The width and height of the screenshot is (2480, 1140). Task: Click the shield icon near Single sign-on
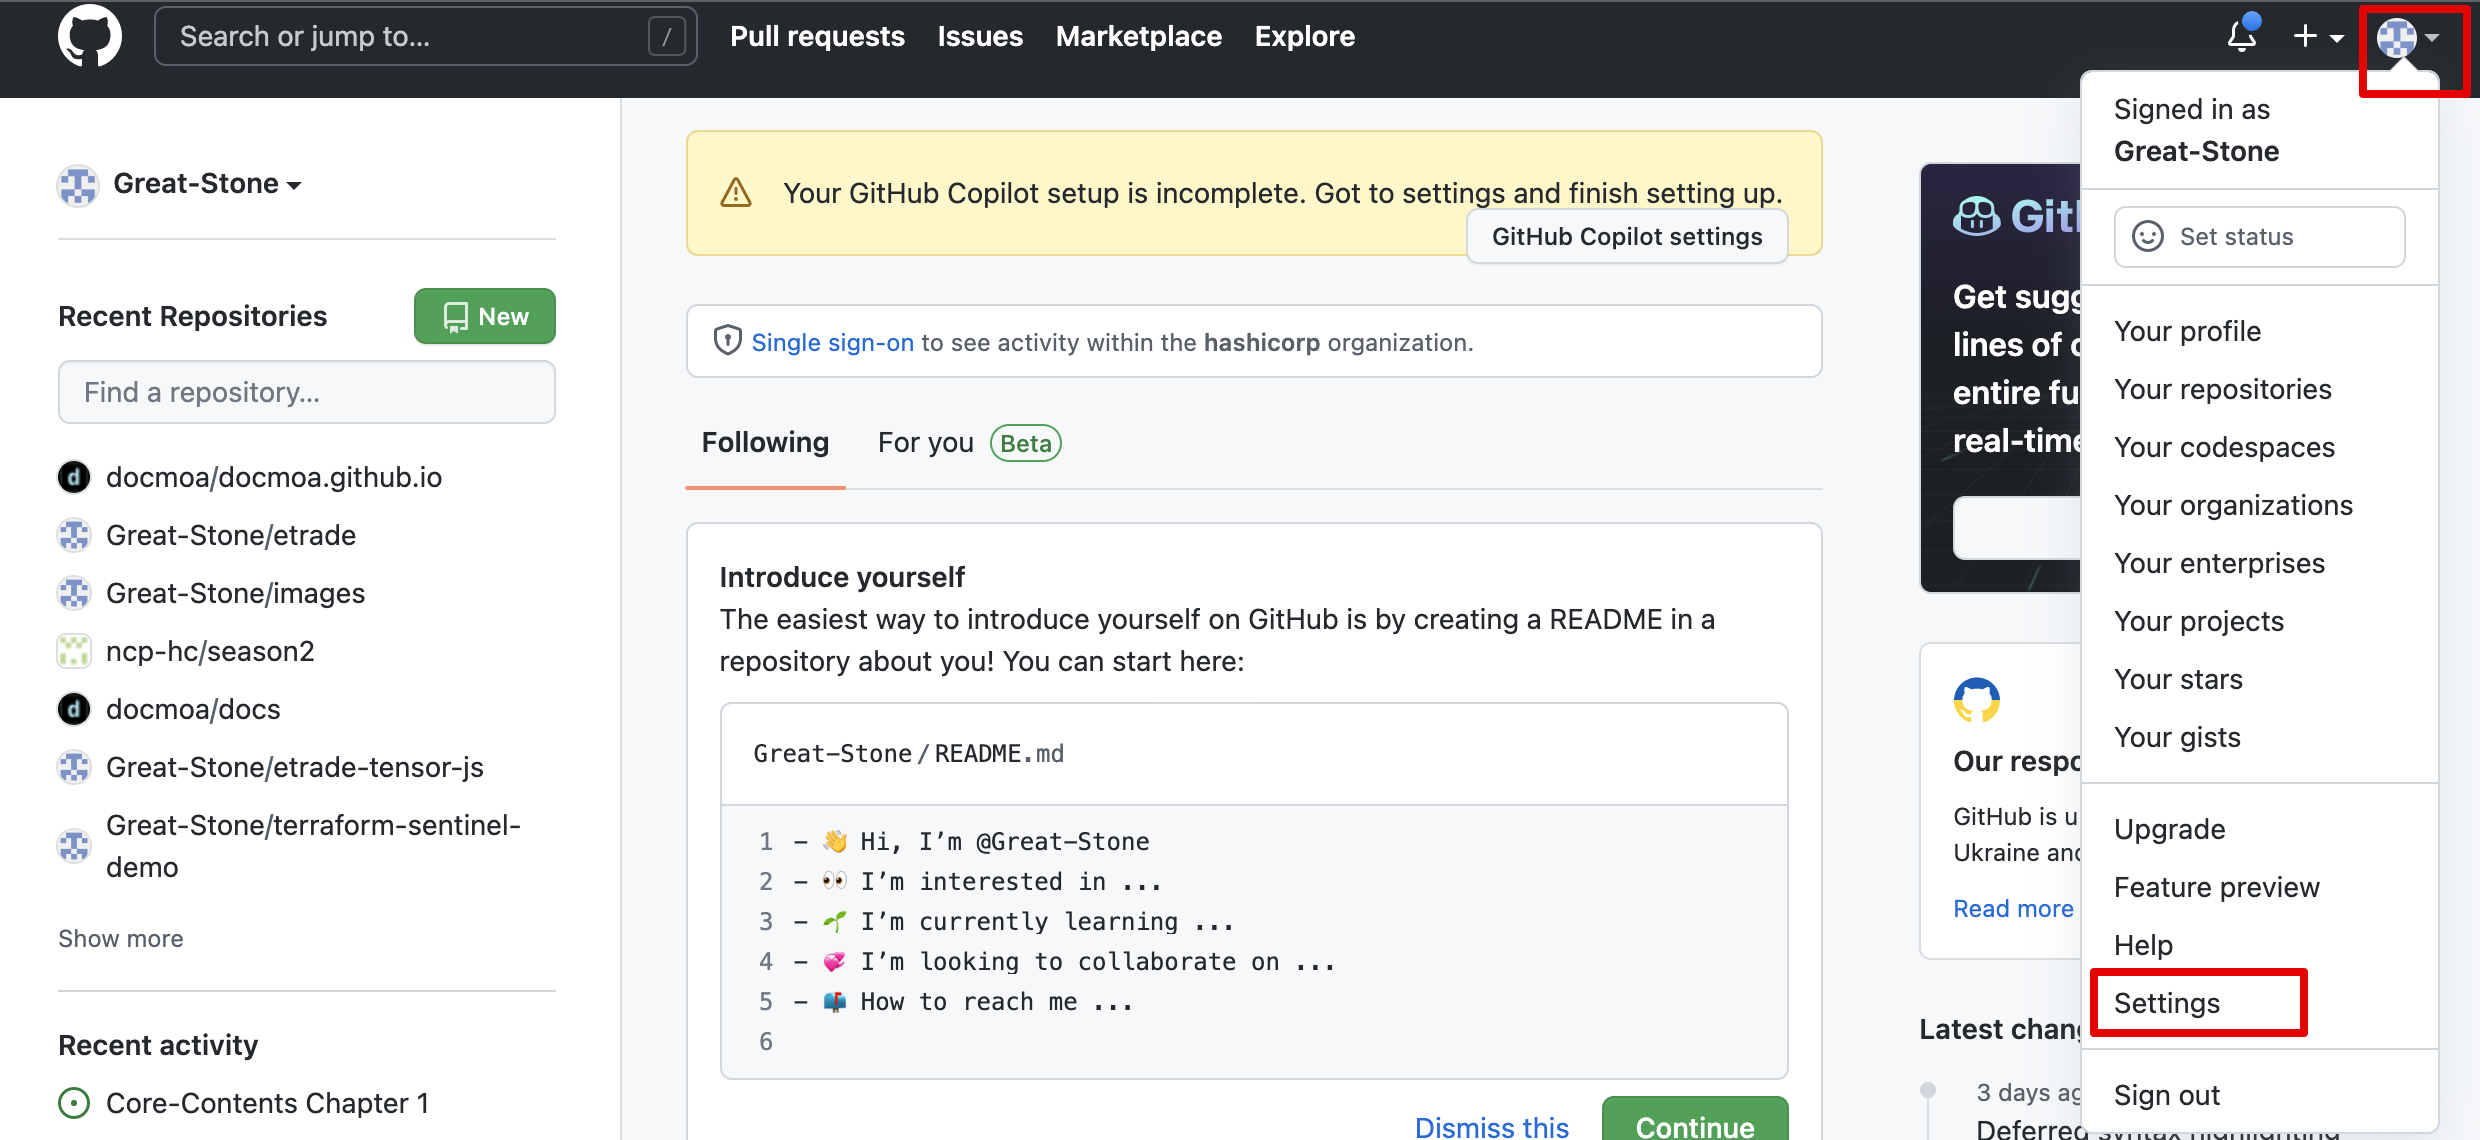click(727, 341)
